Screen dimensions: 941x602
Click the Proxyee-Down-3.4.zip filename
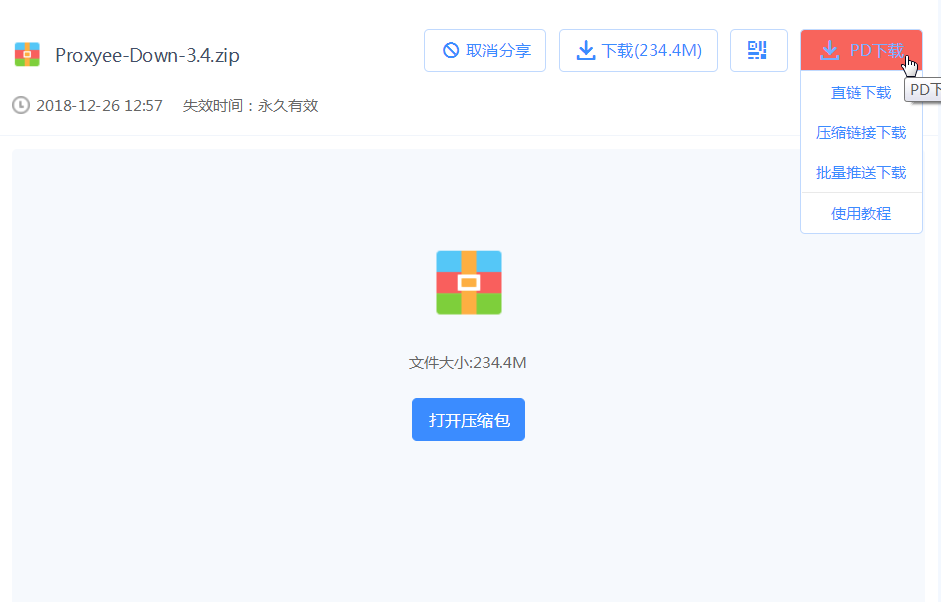click(x=147, y=55)
